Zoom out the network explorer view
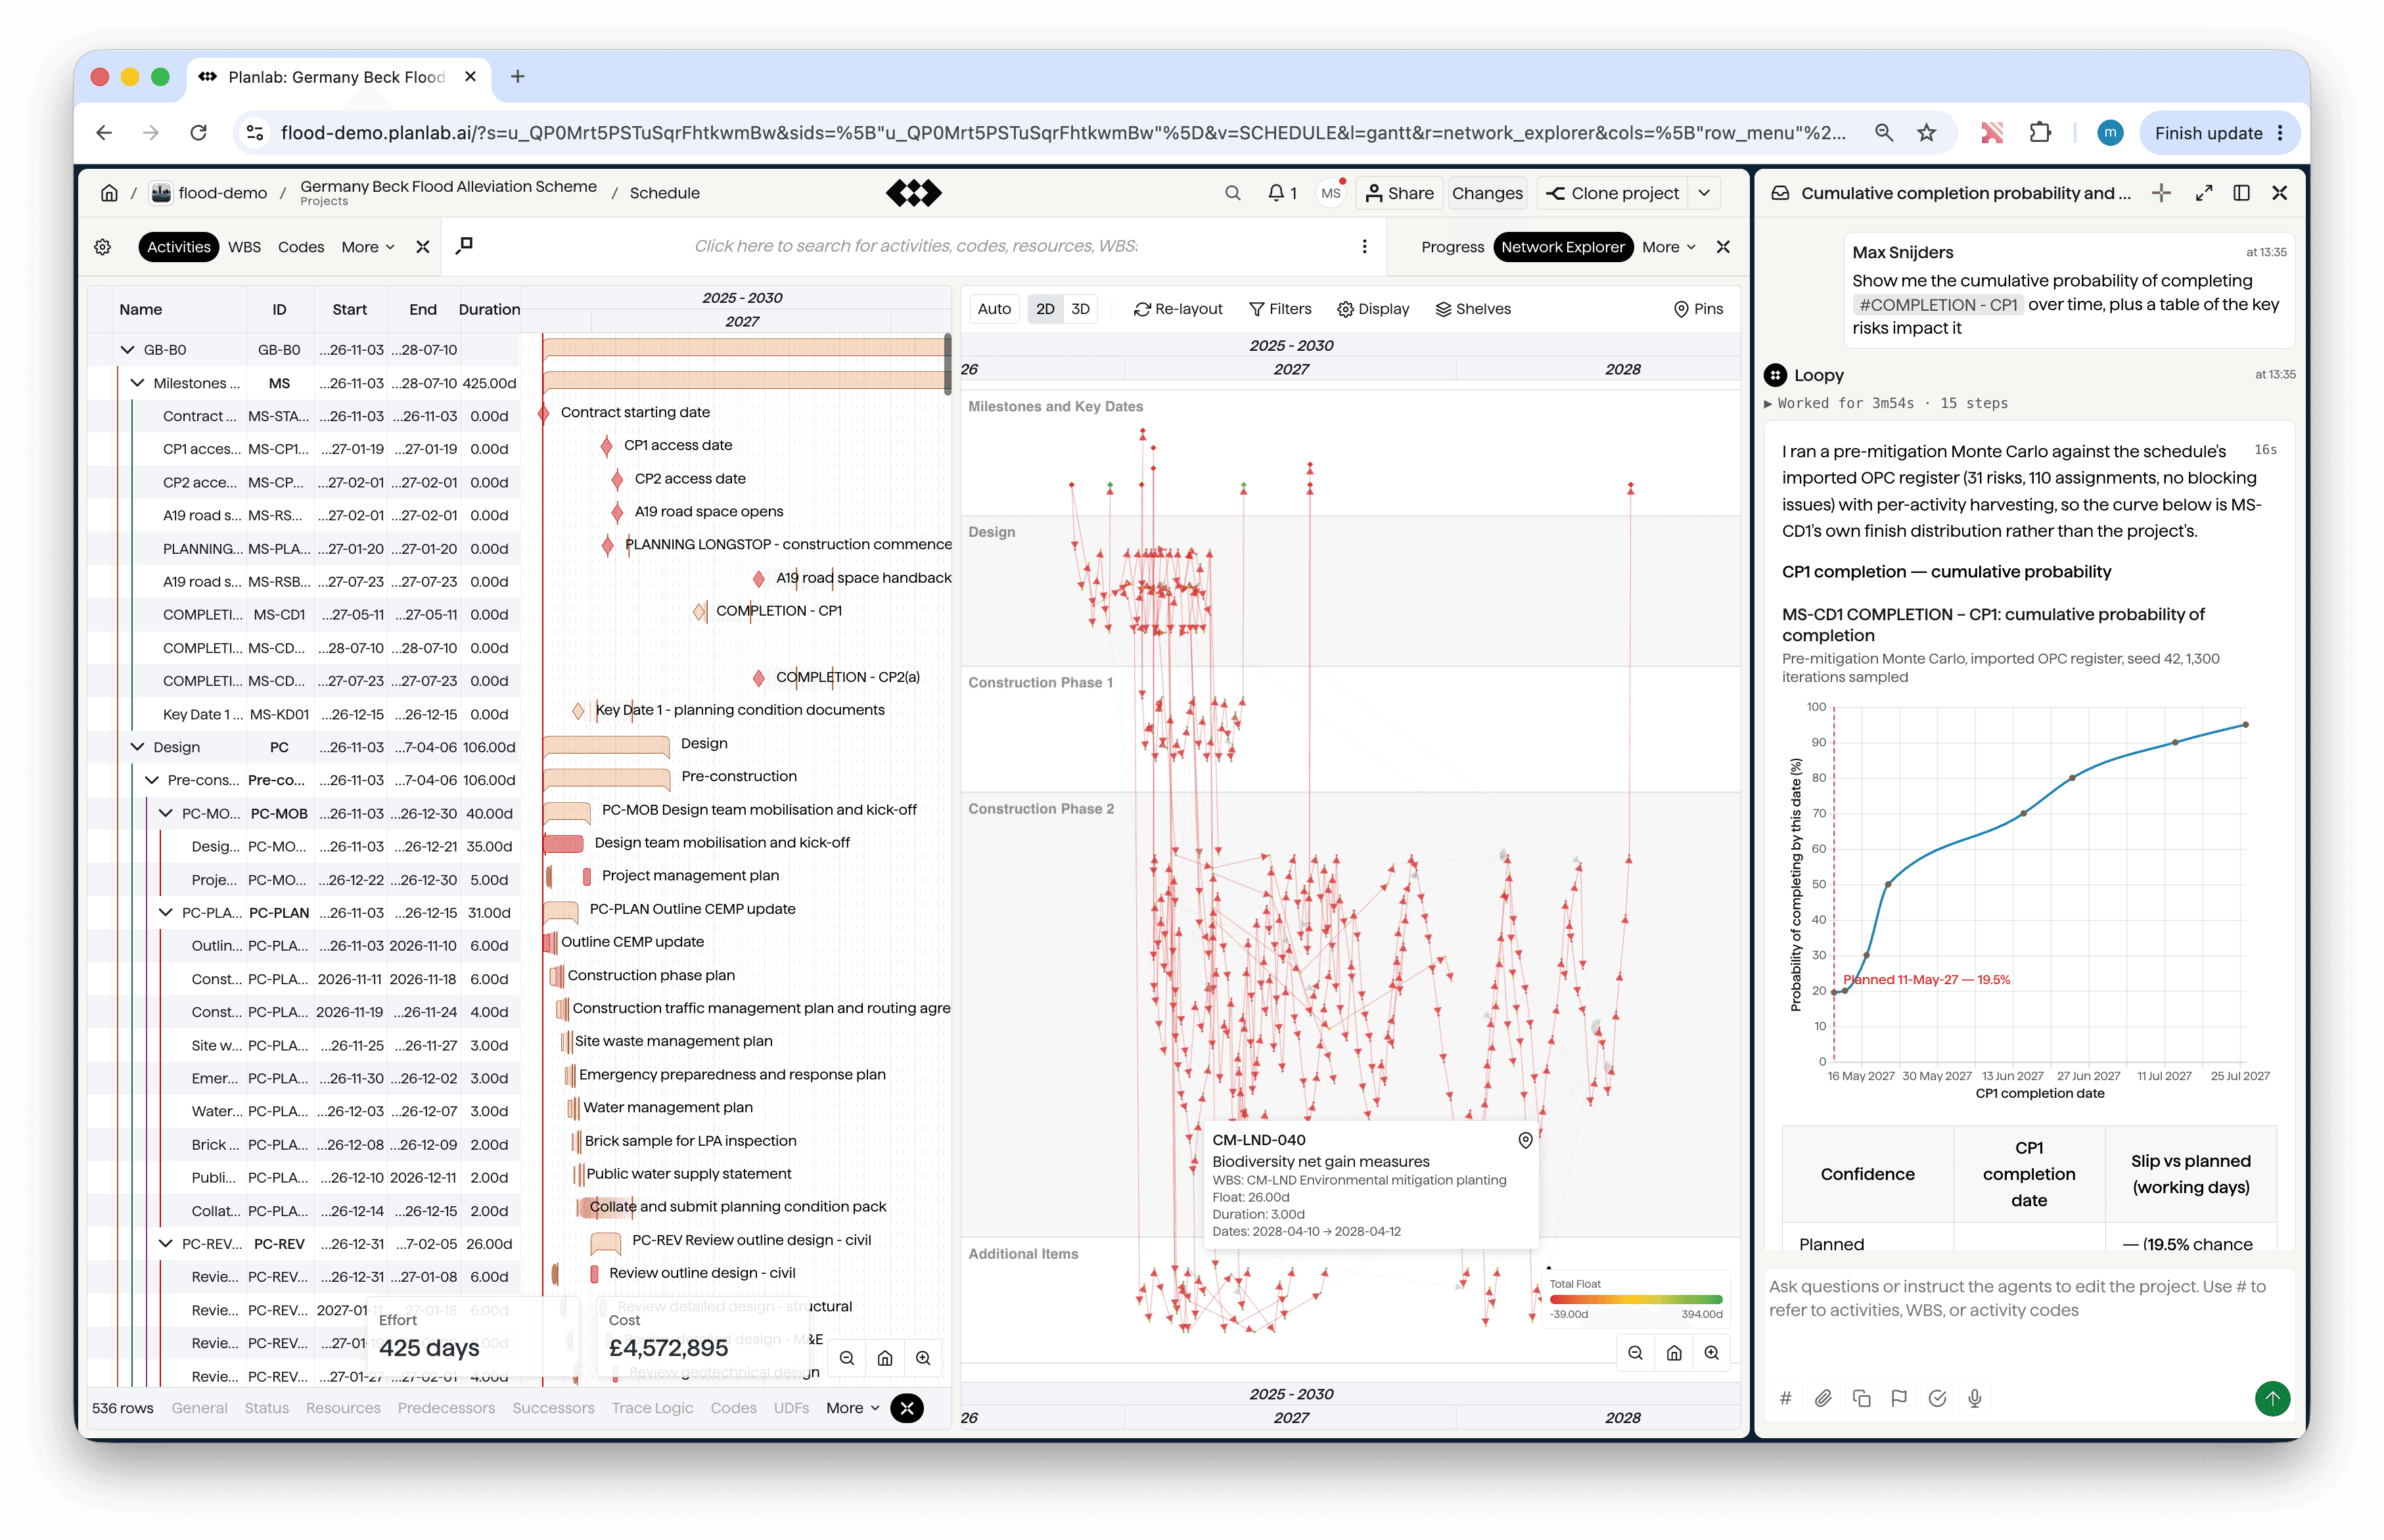Viewport: 2384px width, 1540px height. 1635,1353
